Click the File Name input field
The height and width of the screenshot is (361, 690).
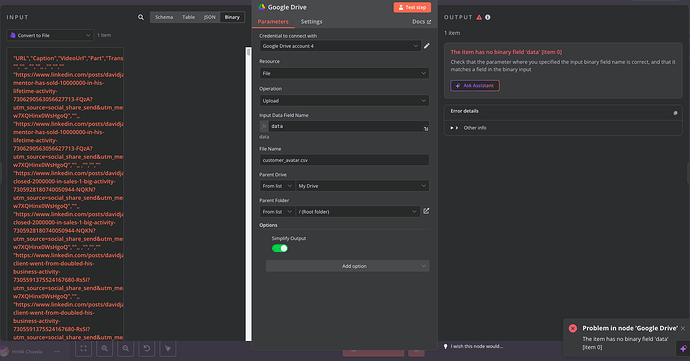click(x=344, y=160)
